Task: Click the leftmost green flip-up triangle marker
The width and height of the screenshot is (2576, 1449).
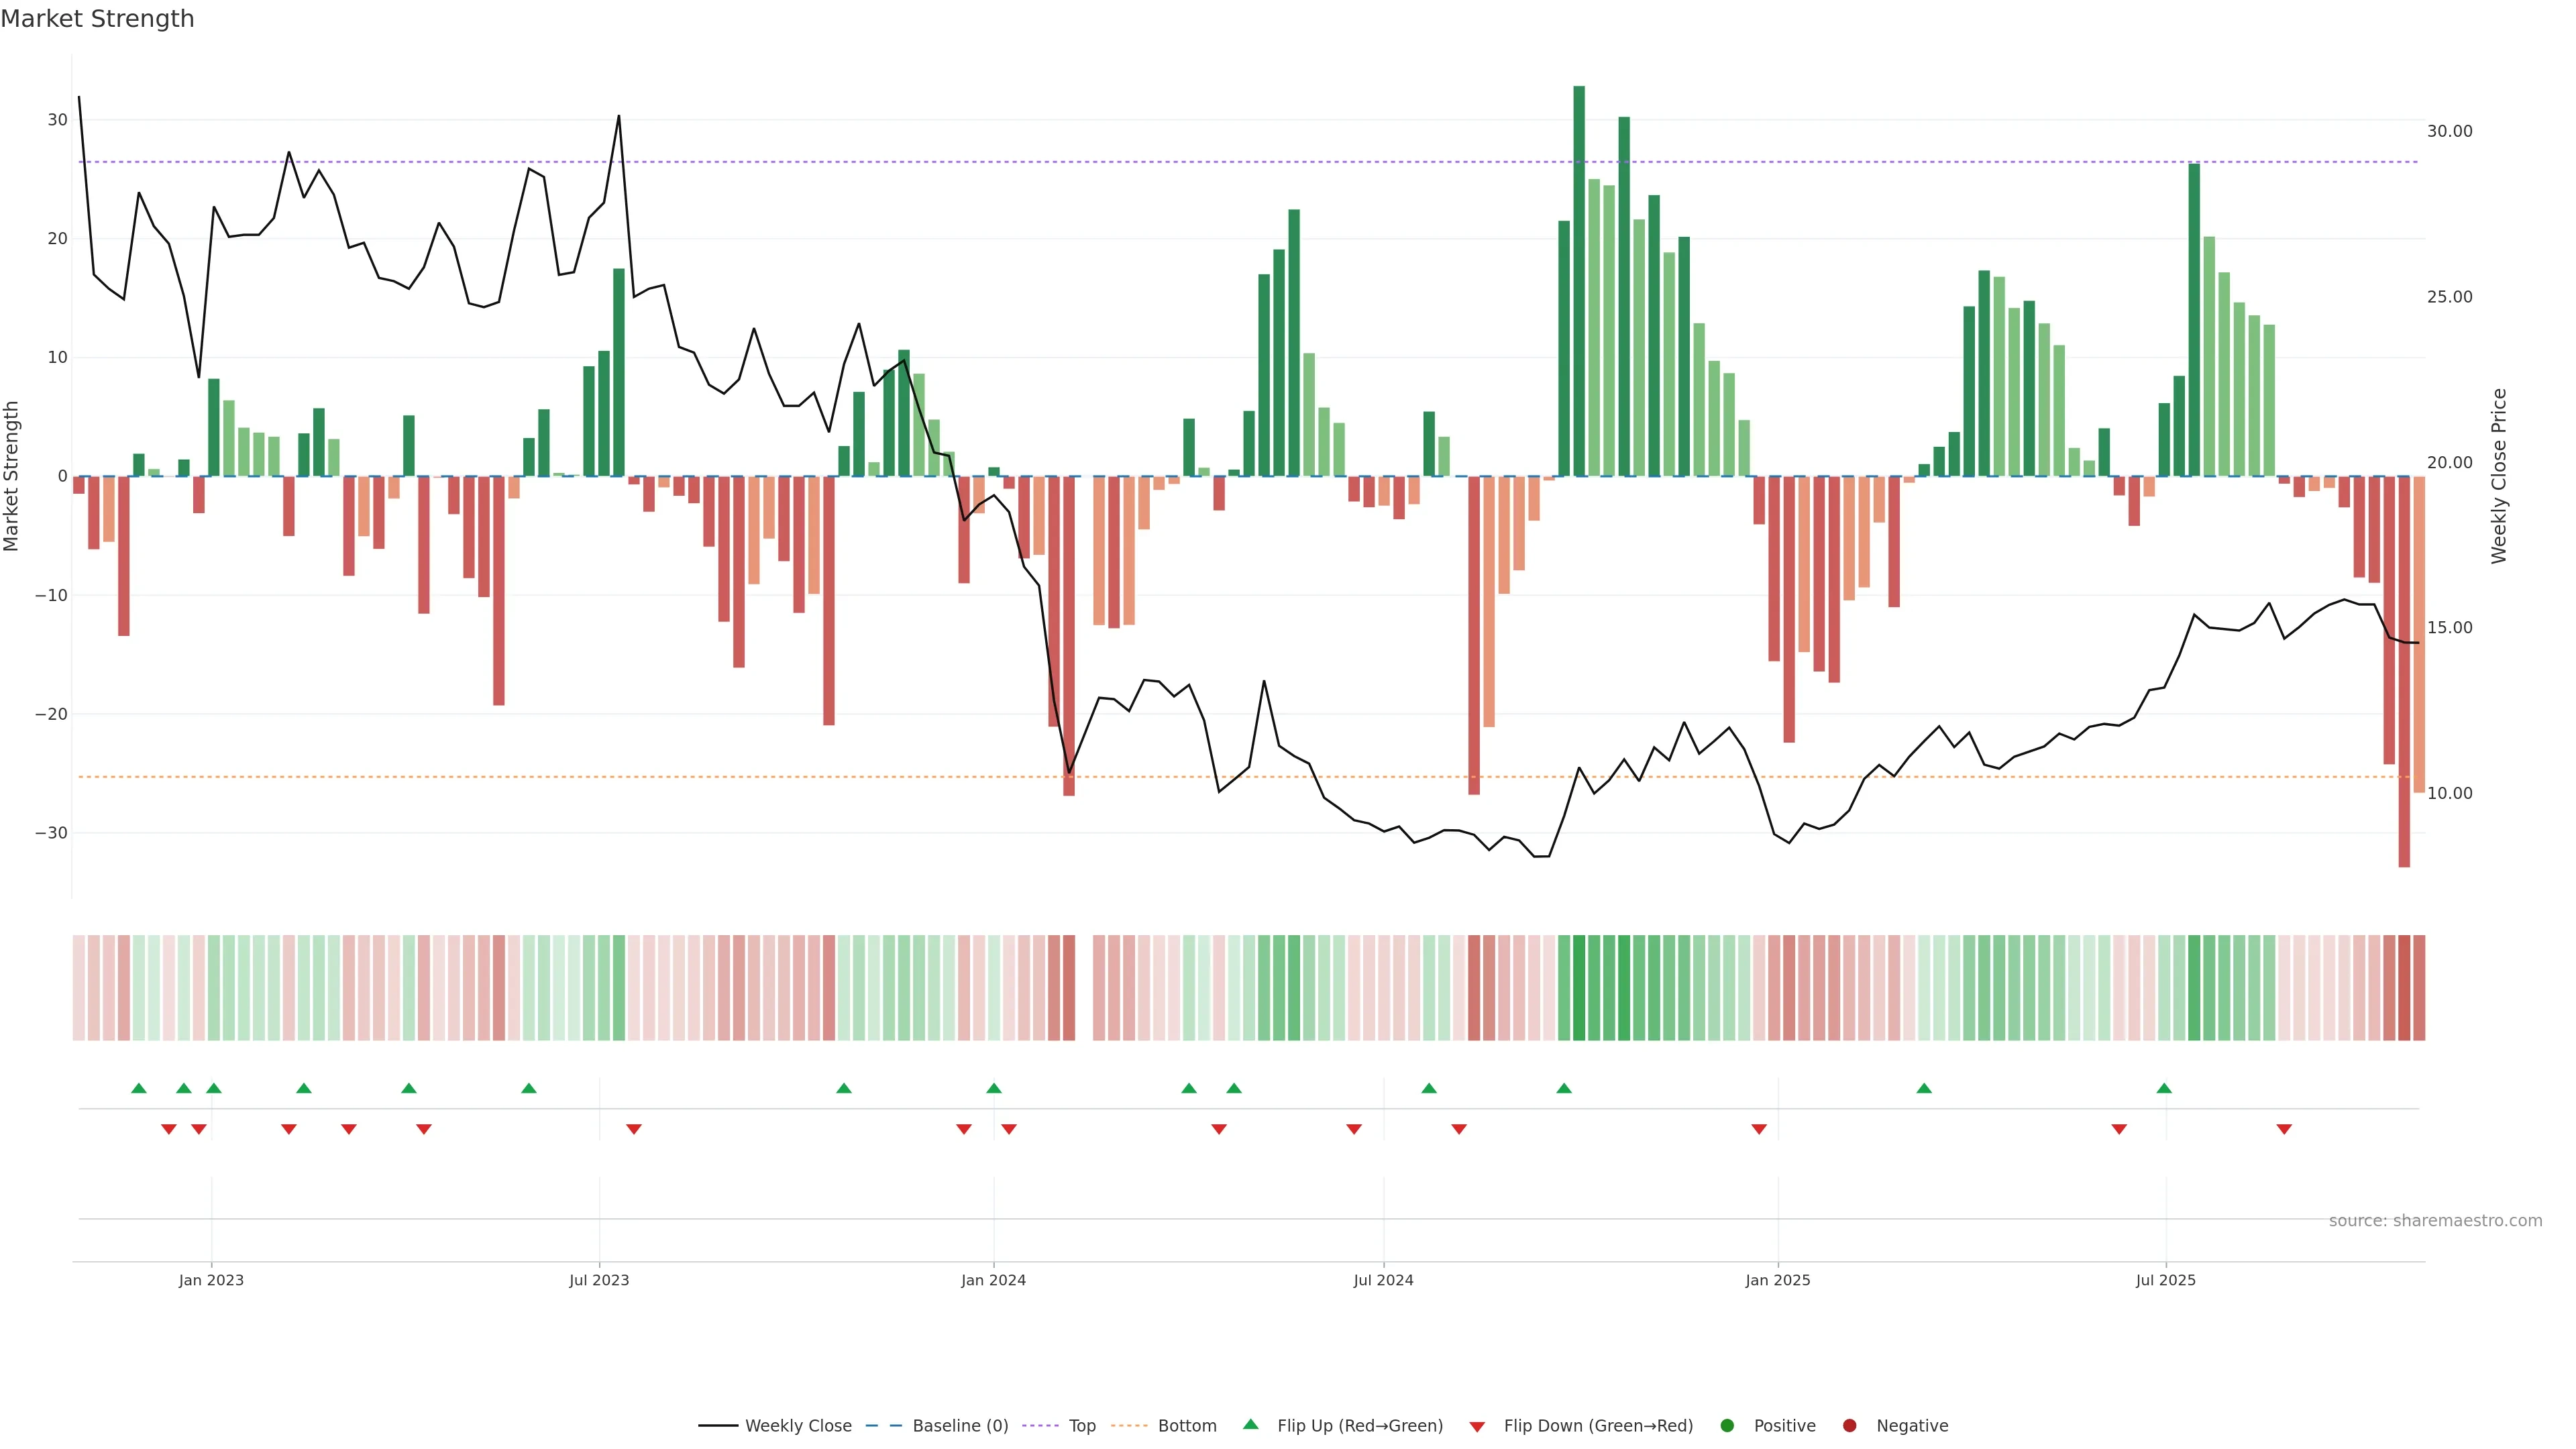Action: tap(139, 1088)
